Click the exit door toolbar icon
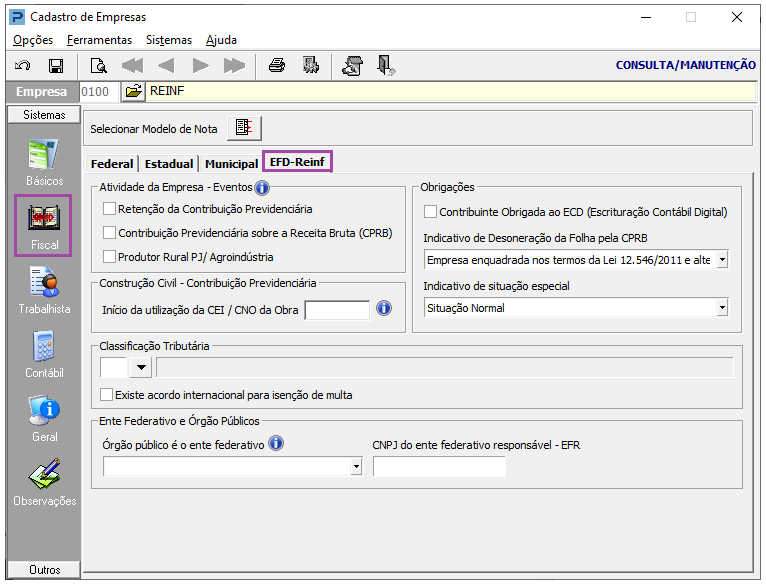The height and width of the screenshot is (586, 766). [386, 65]
